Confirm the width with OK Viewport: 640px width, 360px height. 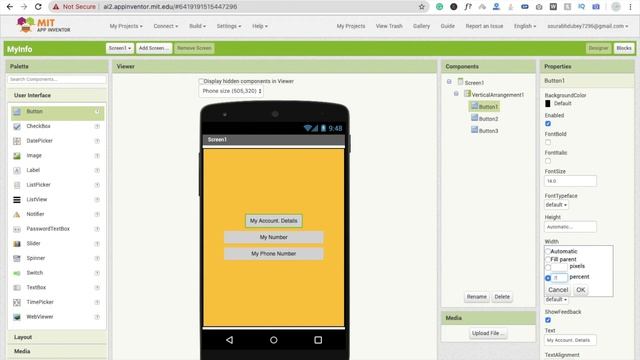(x=580, y=290)
